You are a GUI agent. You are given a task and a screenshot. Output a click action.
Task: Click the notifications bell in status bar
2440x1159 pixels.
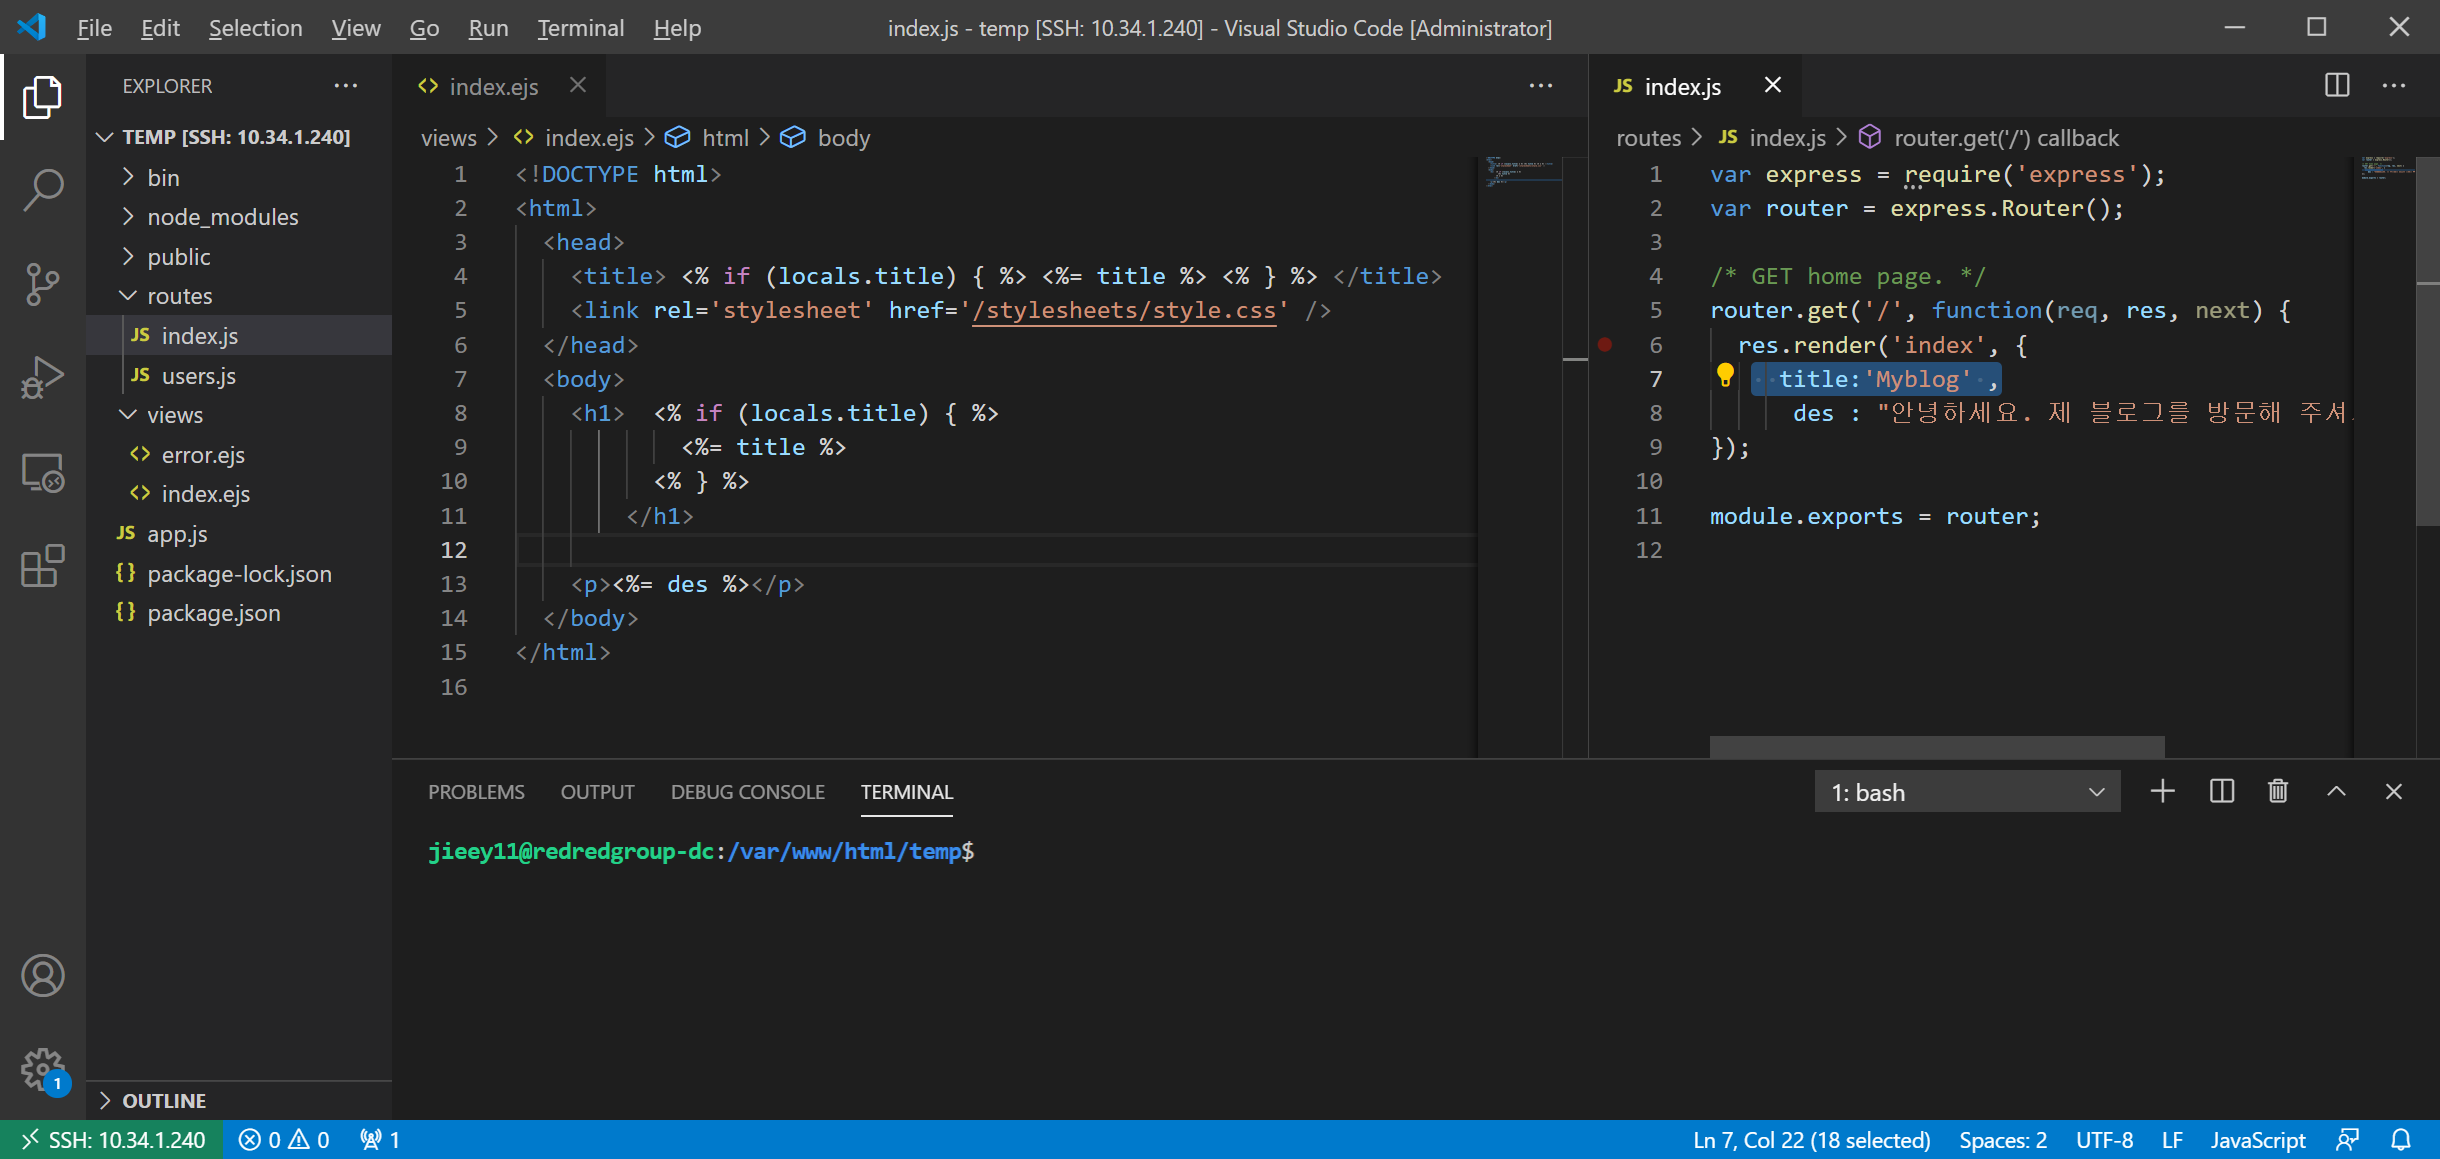click(x=2401, y=1140)
